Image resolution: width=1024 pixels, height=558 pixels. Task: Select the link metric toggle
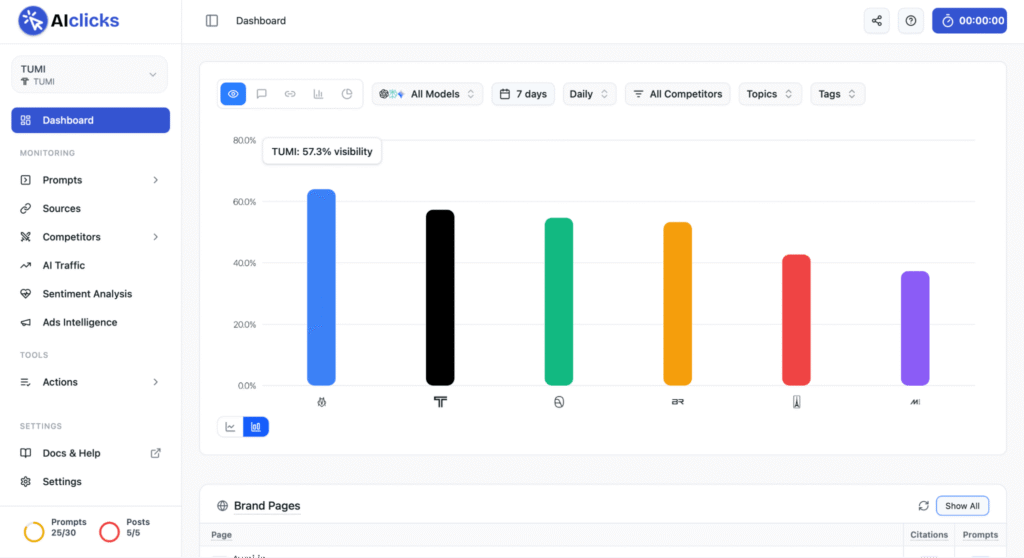click(x=290, y=94)
